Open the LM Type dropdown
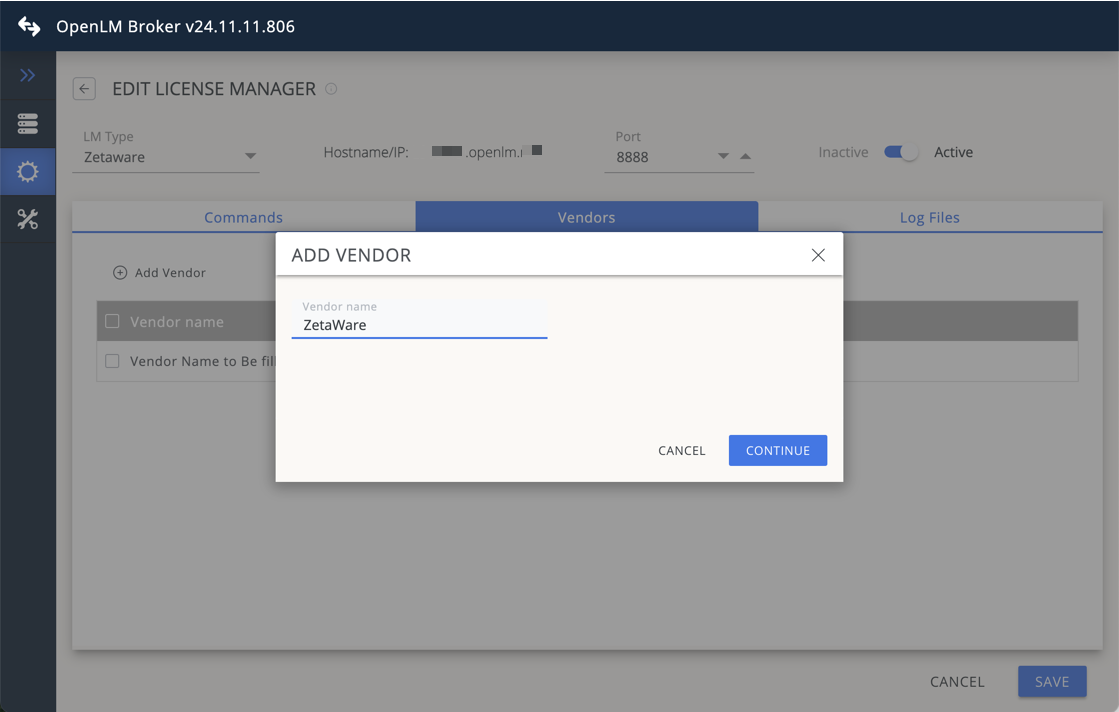The image size is (1119, 712). click(250, 156)
